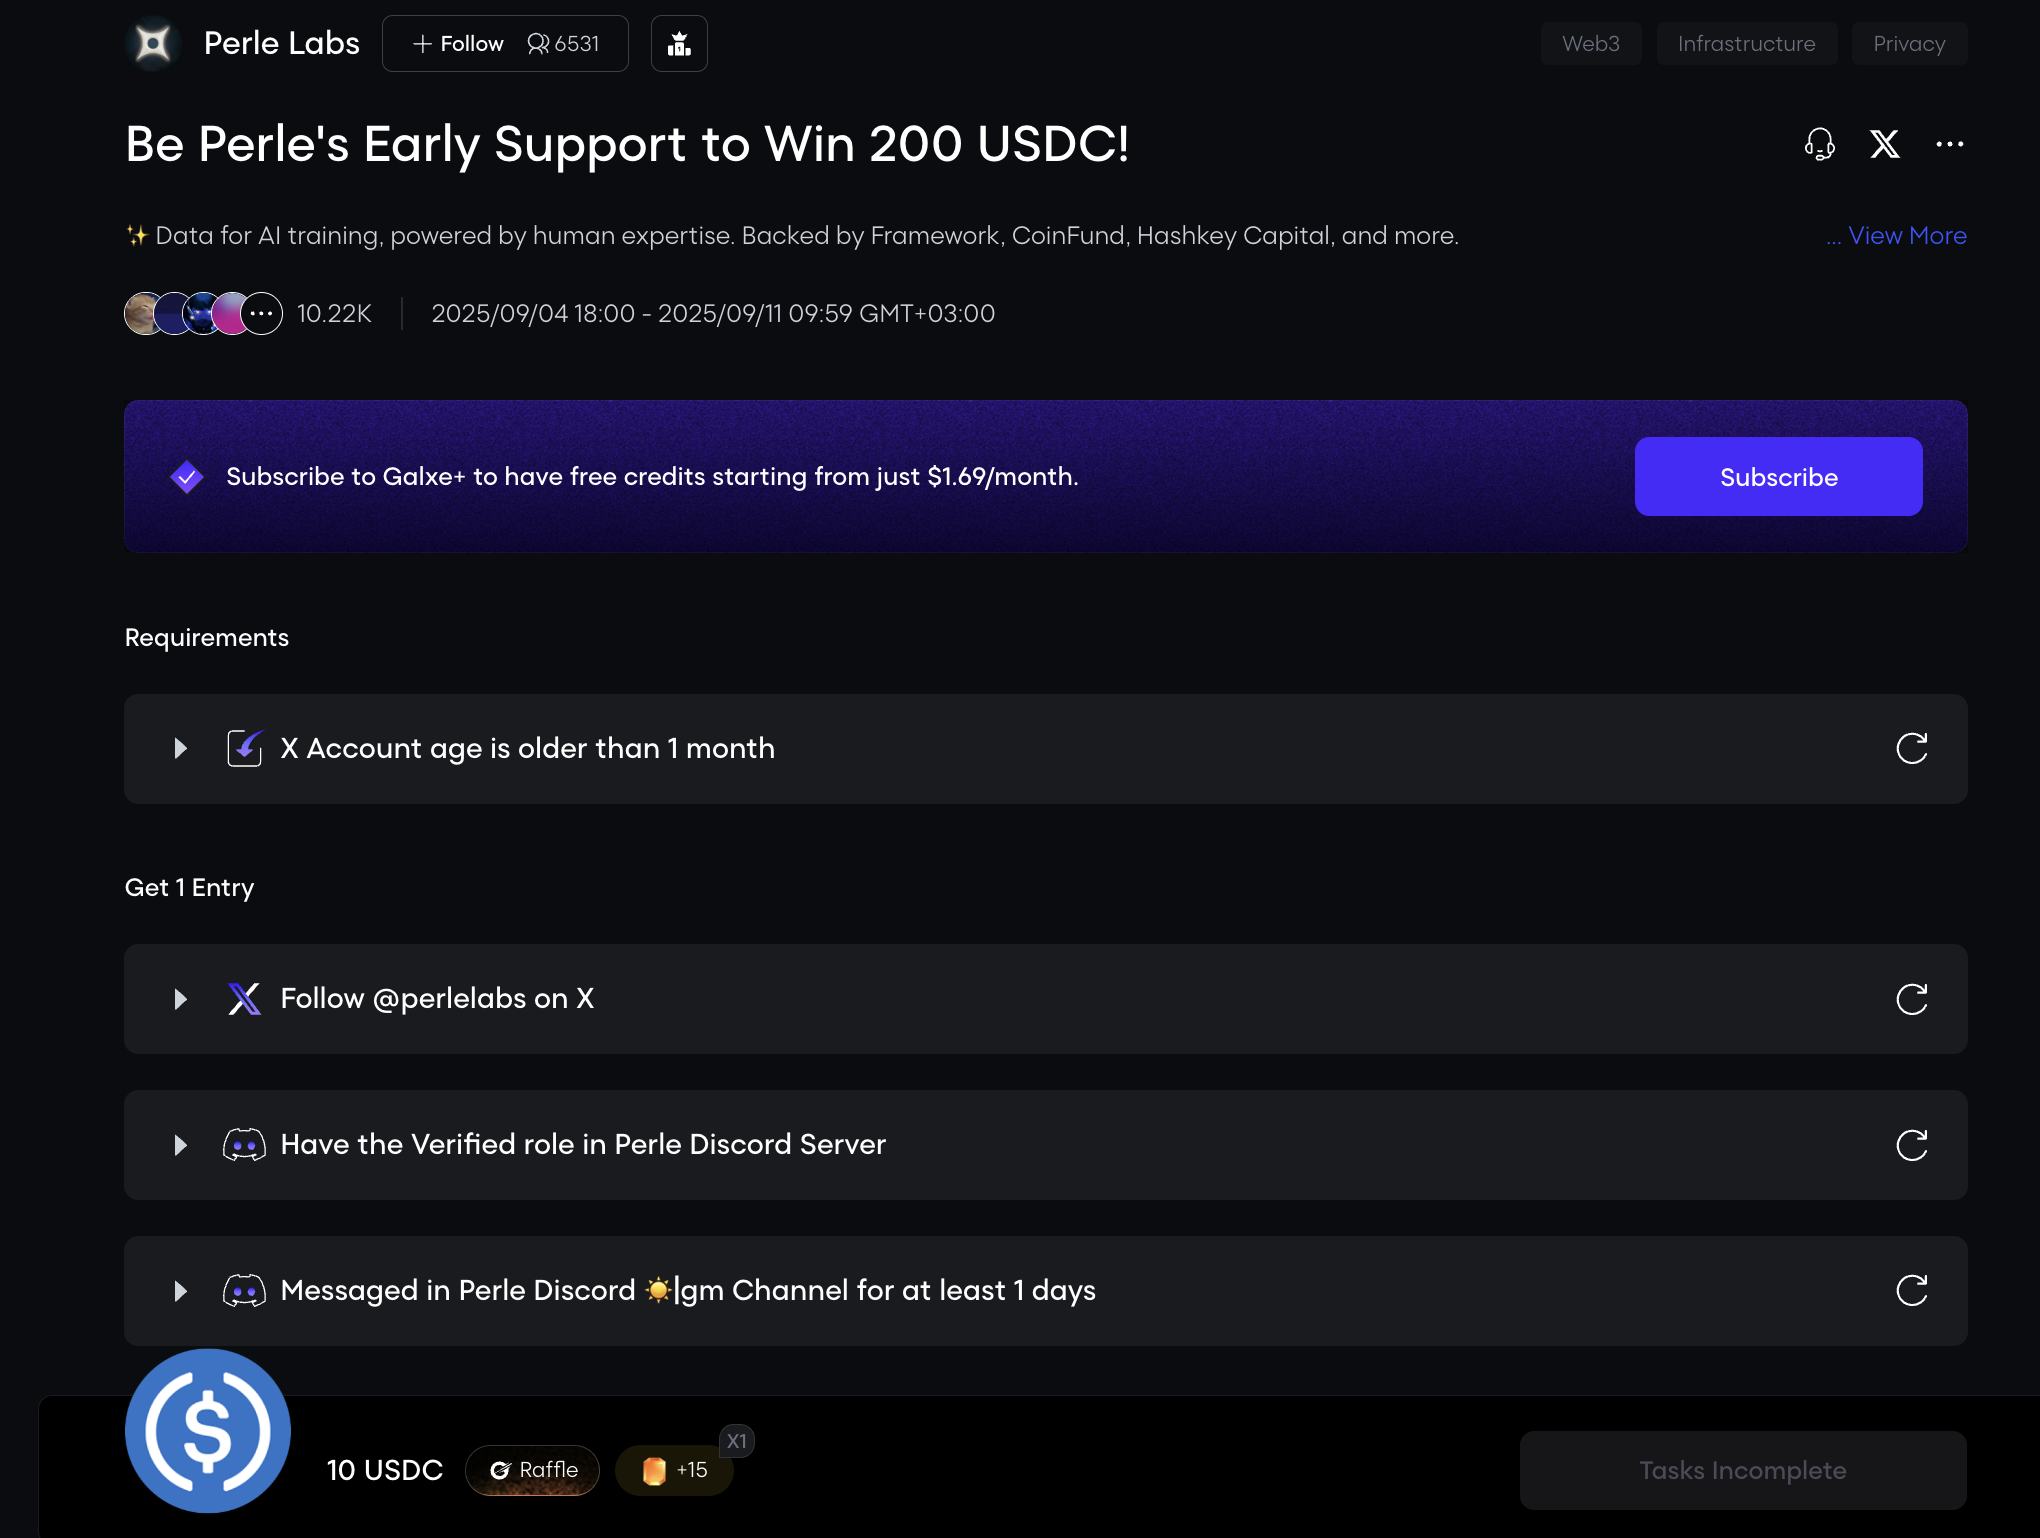The image size is (2040, 1538).
Task: Click the Perle Labs logo avatar
Action: tap(153, 44)
